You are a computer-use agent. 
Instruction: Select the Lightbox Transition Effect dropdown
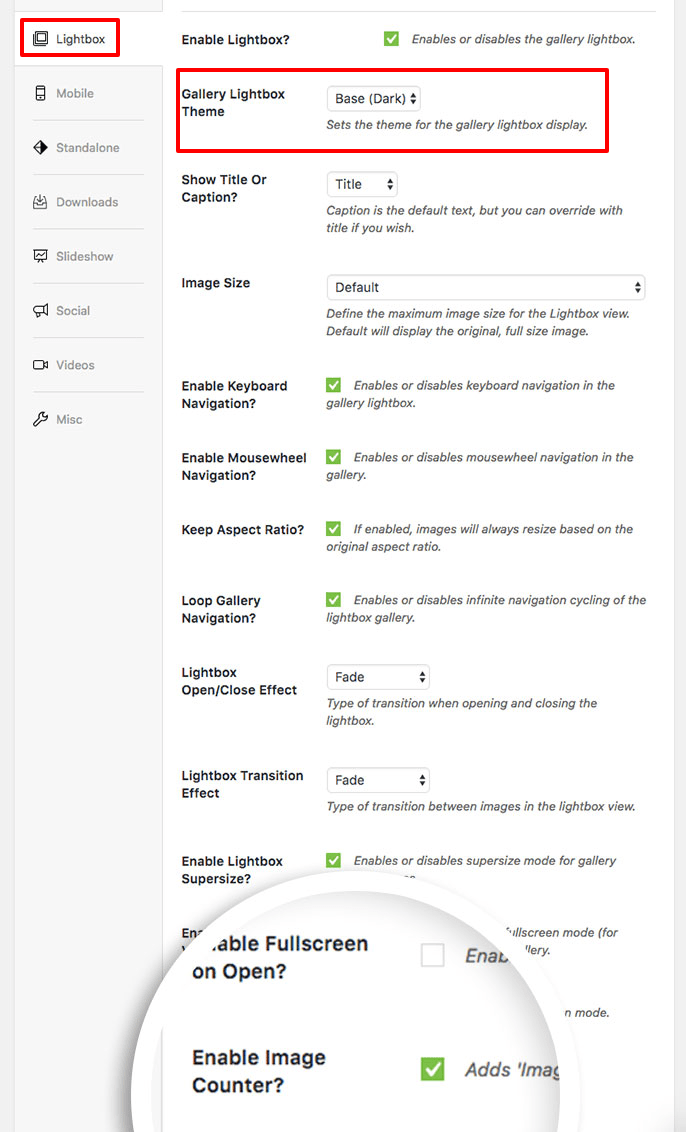tap(378, 780)
